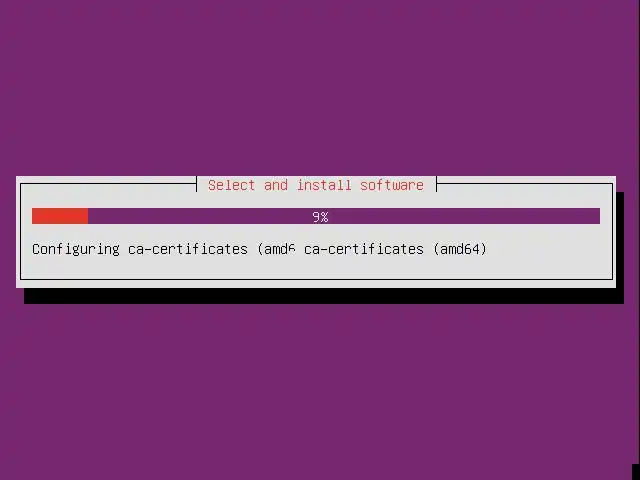
Task: Click the purple background above the dialog
Action: [x=320, y=88]
